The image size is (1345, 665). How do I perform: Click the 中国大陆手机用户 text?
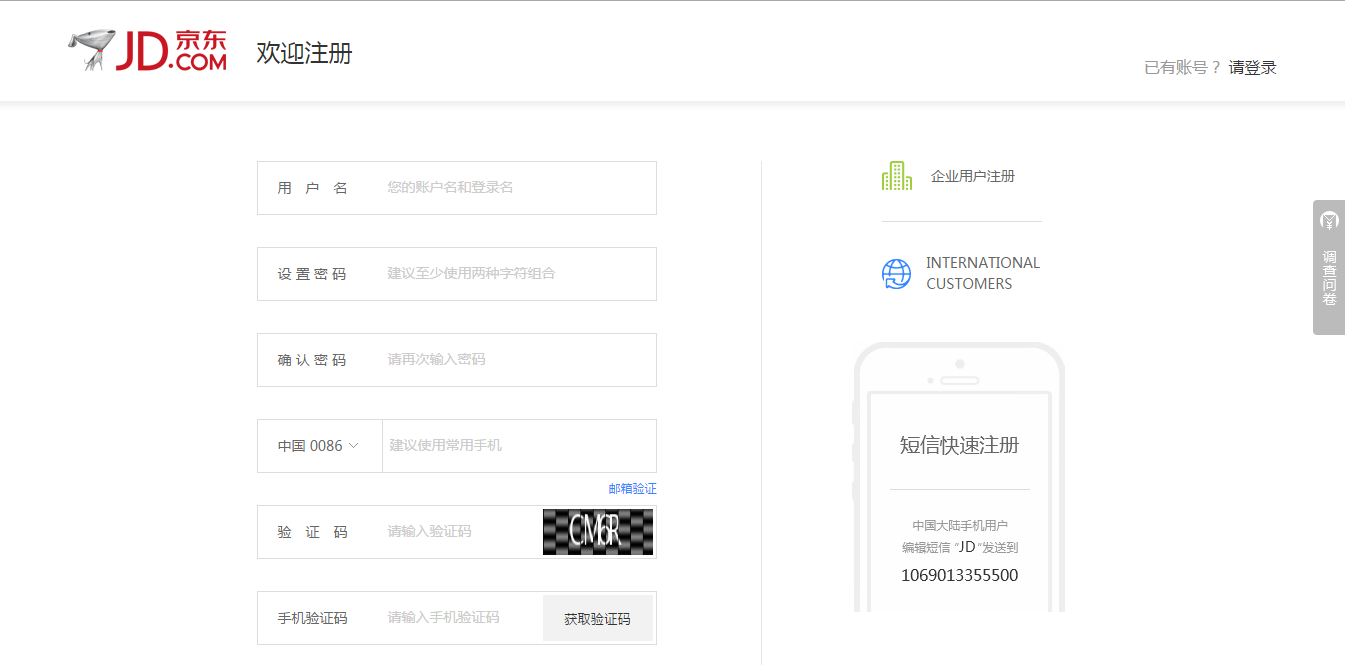tap(960, 525)
